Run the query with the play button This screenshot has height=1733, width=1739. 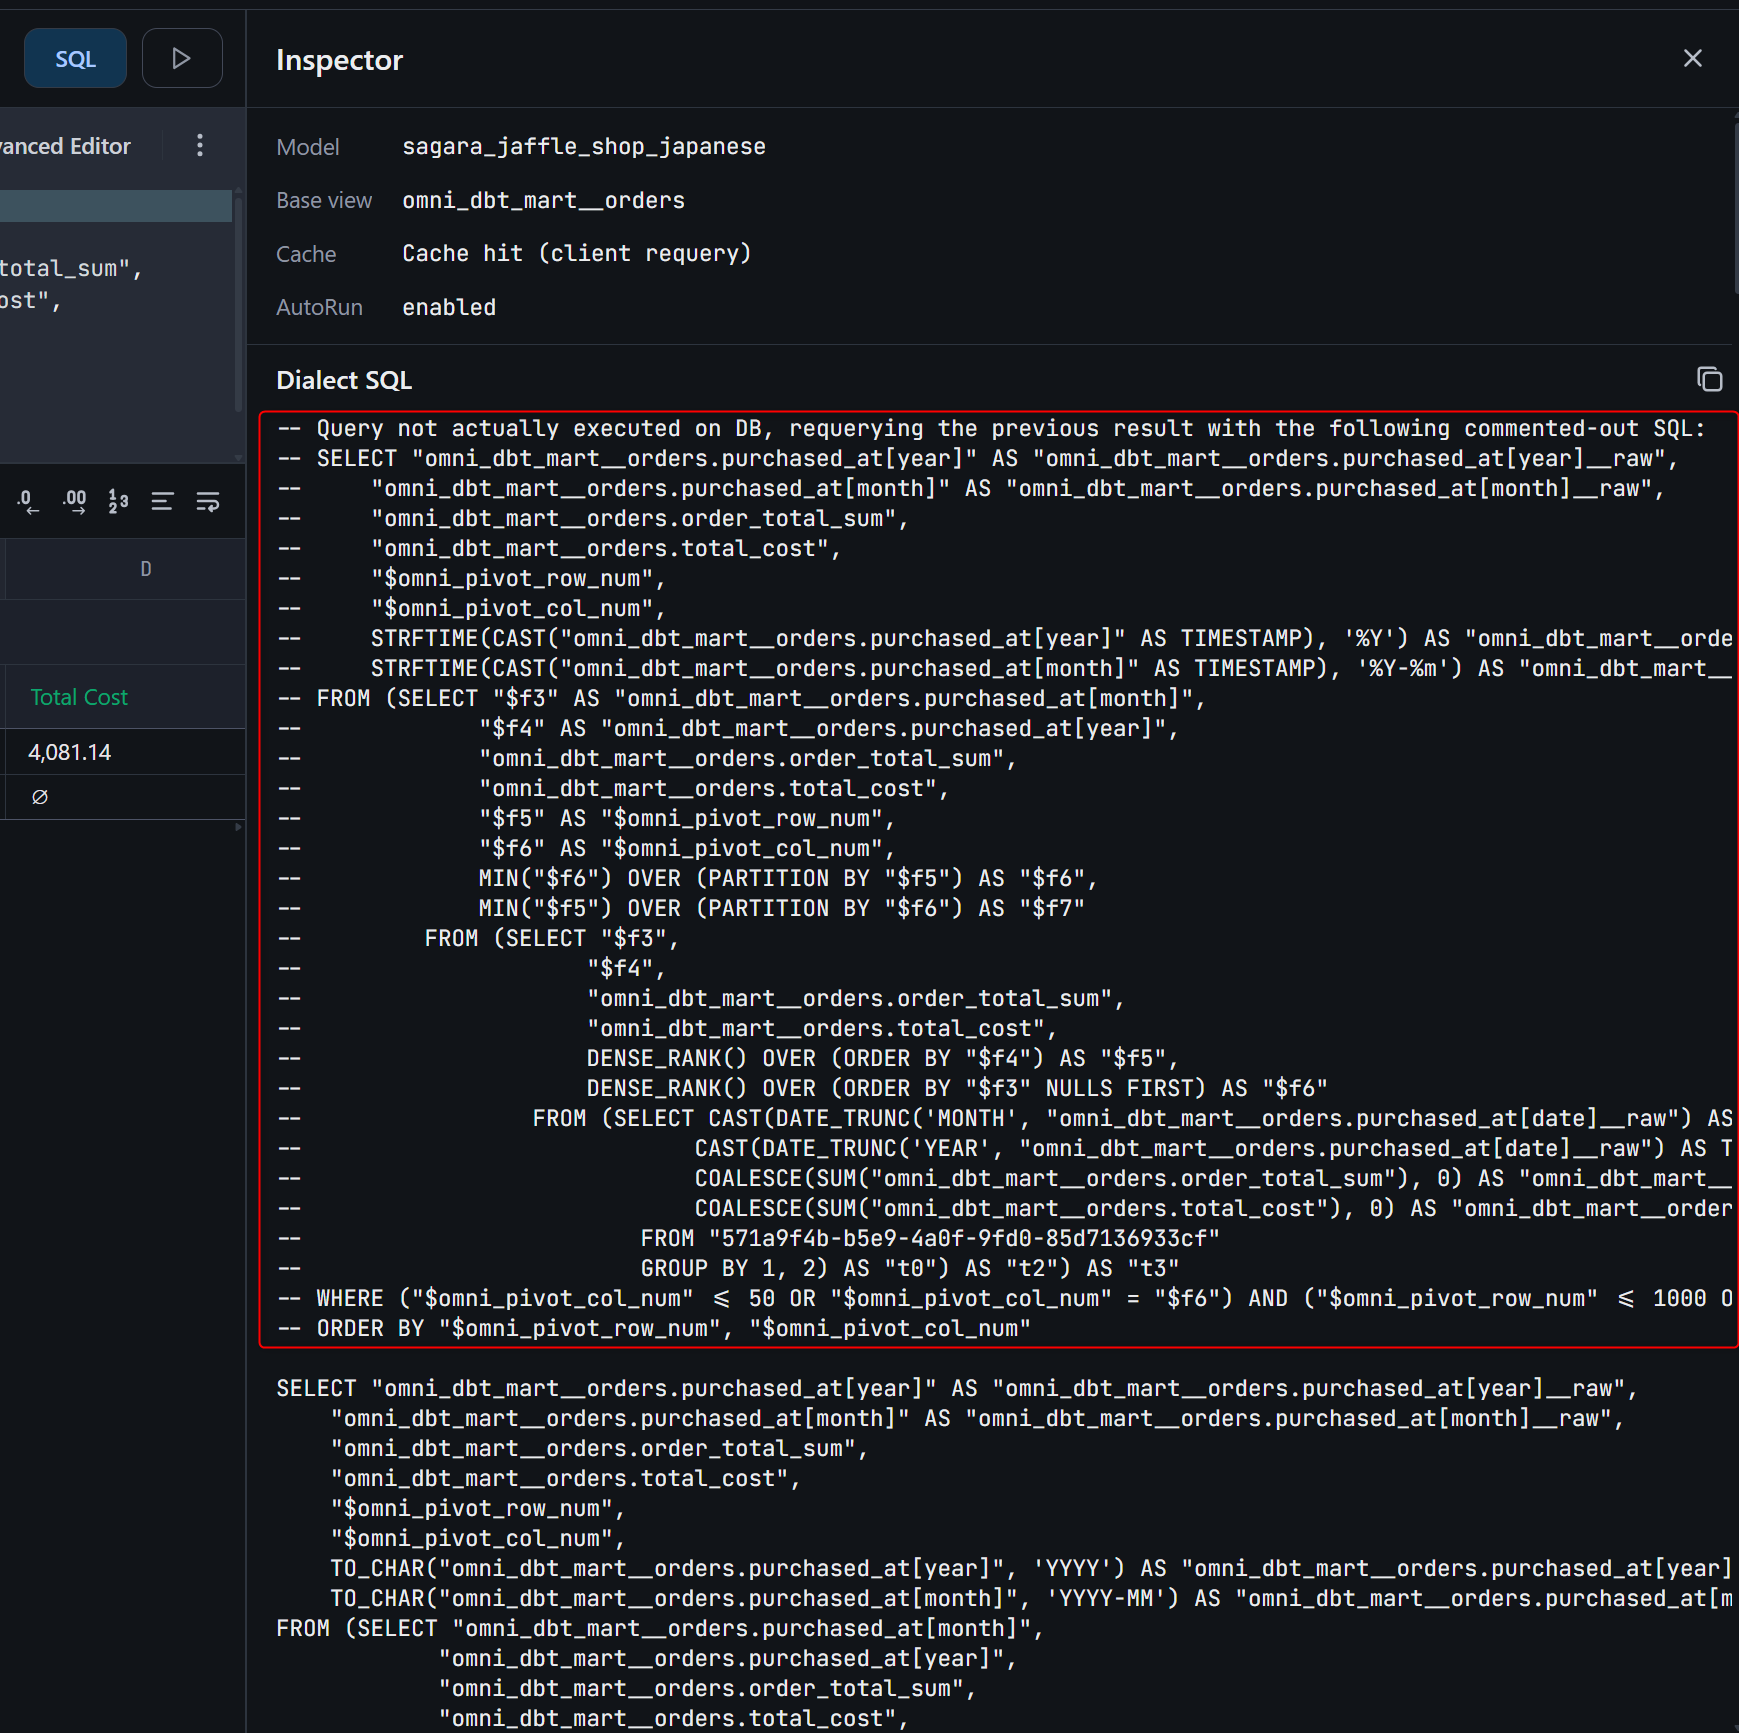(x=181, y=59)
